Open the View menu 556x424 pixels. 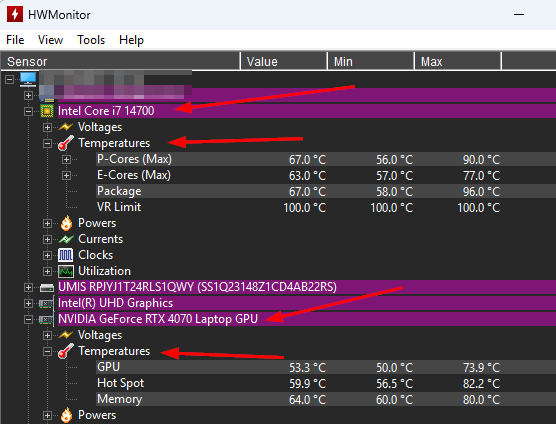pyautogui.click(x=50, y=40)
